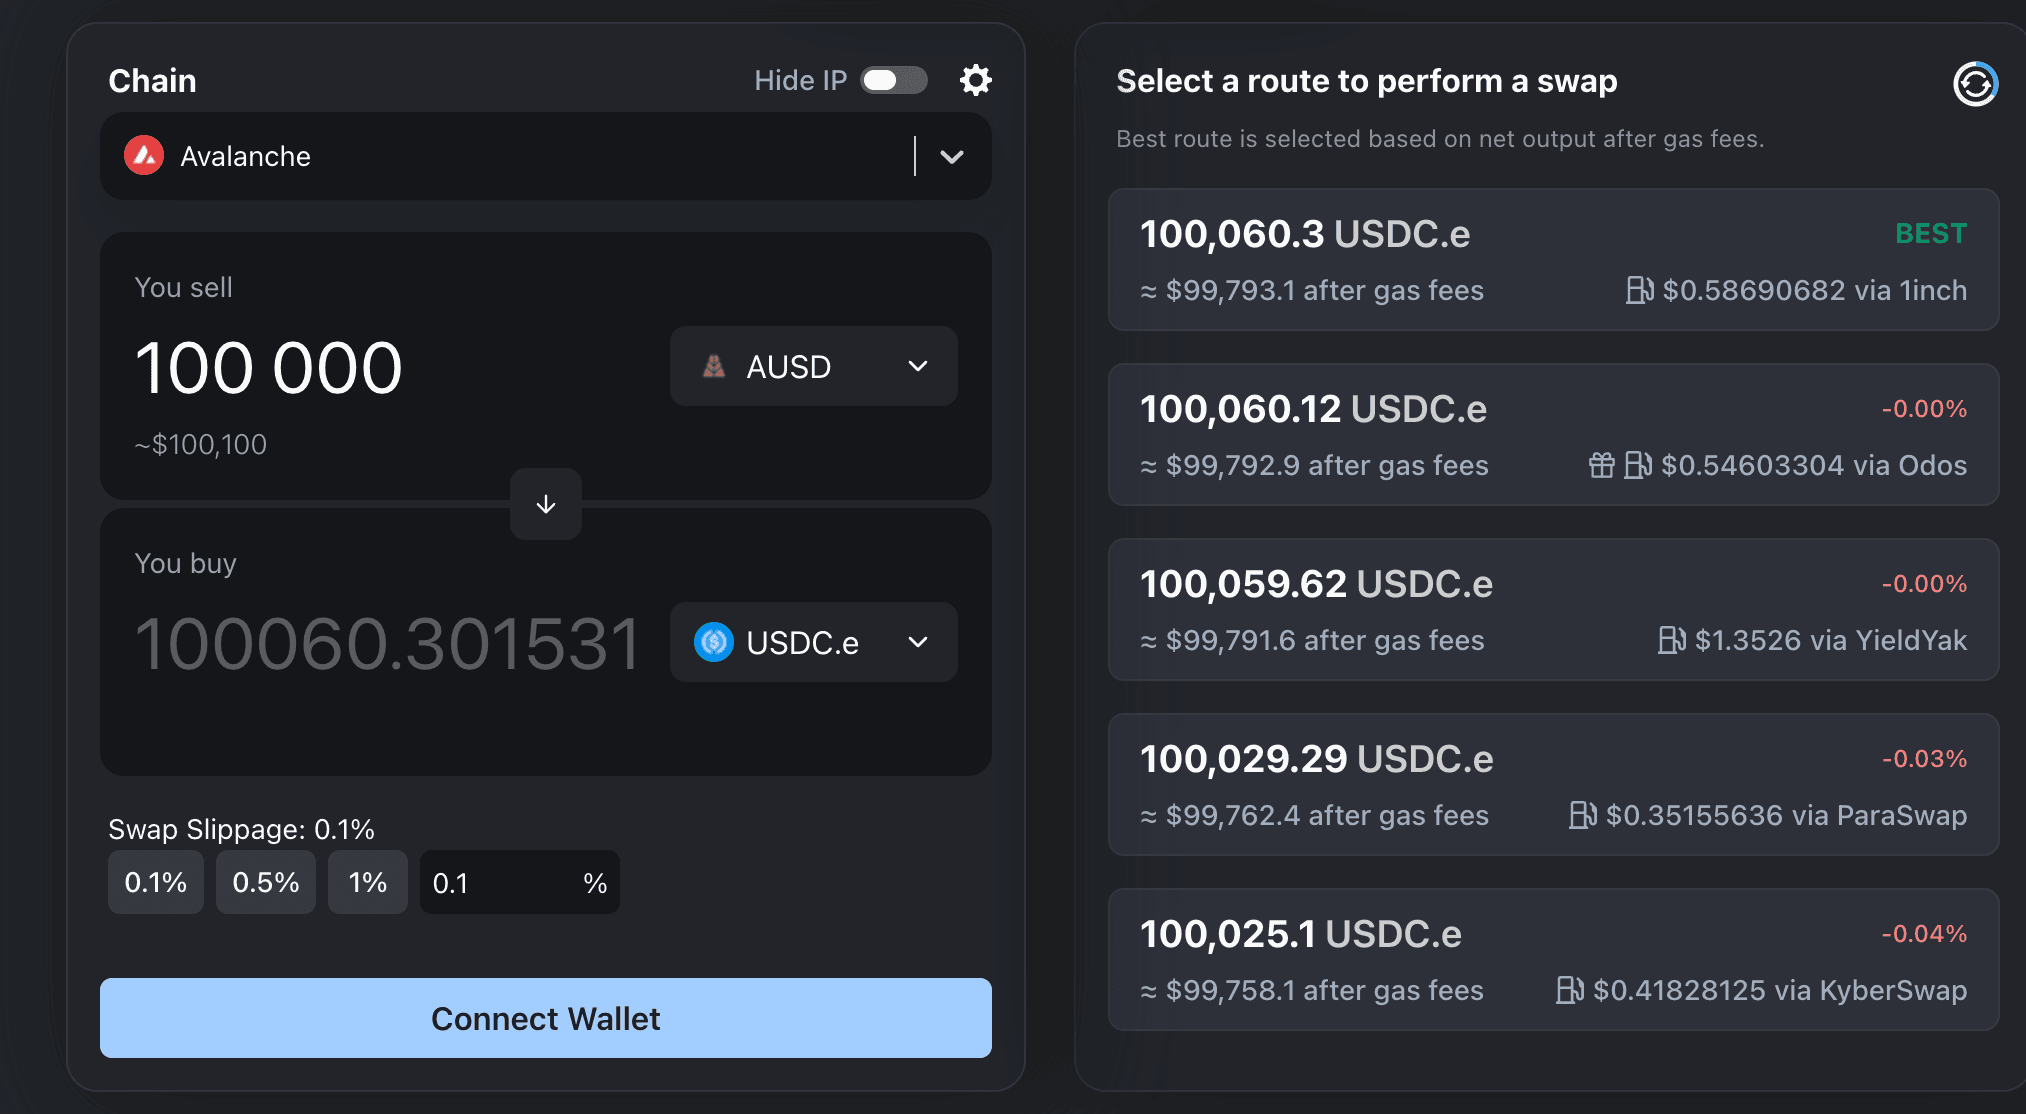This screenshot has height=1114, width=2026.
Task: Open the USDC.e buy token selector
Action: [813, 642]
